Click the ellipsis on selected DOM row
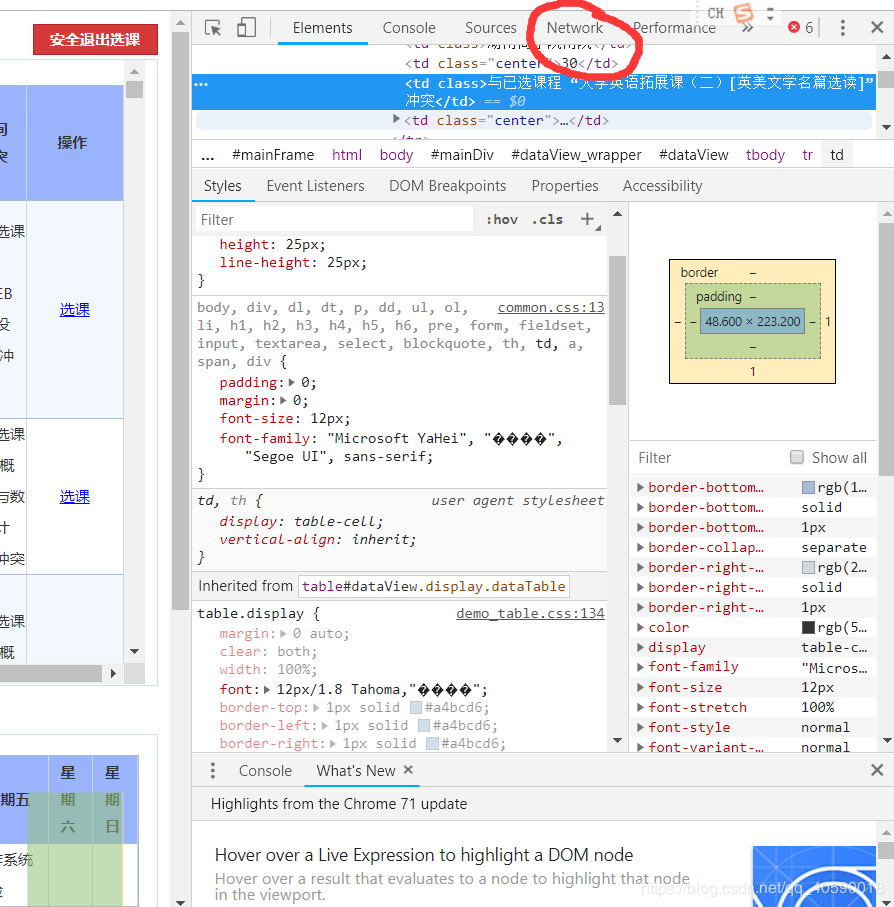This screenshot has height=907, width=894. (x=201, y=84)
